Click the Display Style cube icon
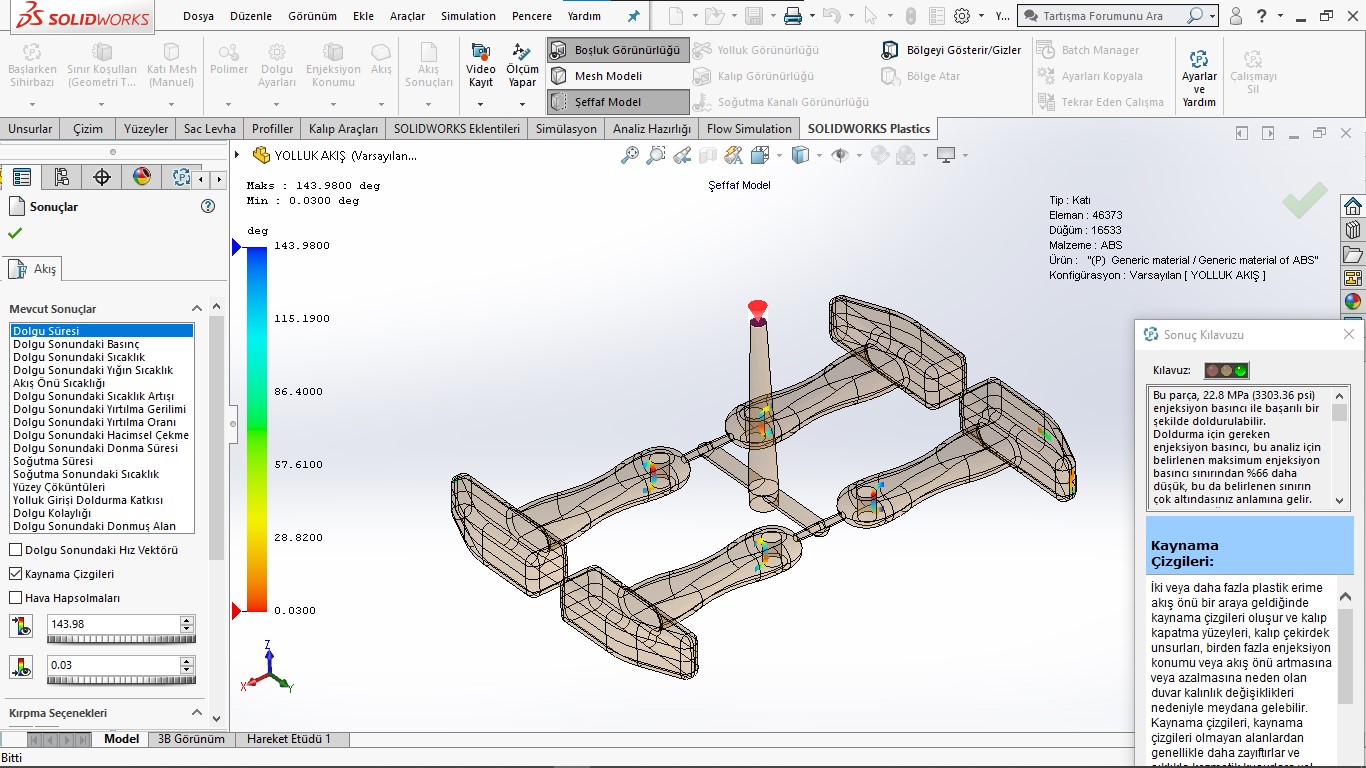 (800, 155)
